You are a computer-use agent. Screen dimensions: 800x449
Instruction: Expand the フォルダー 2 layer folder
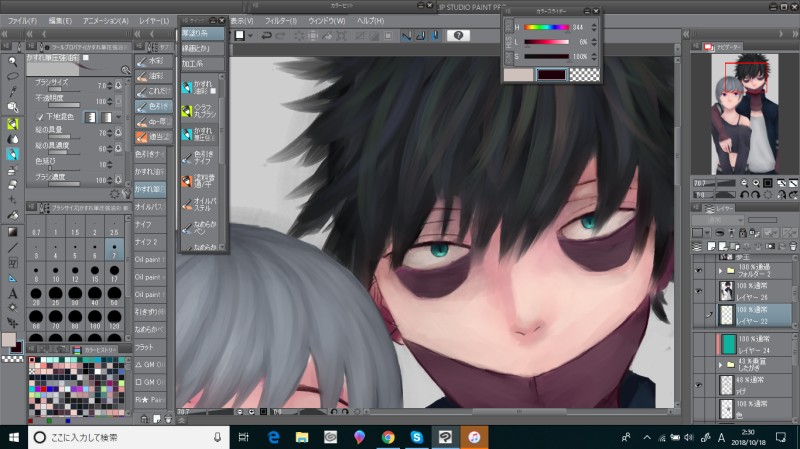click(720, 270)
